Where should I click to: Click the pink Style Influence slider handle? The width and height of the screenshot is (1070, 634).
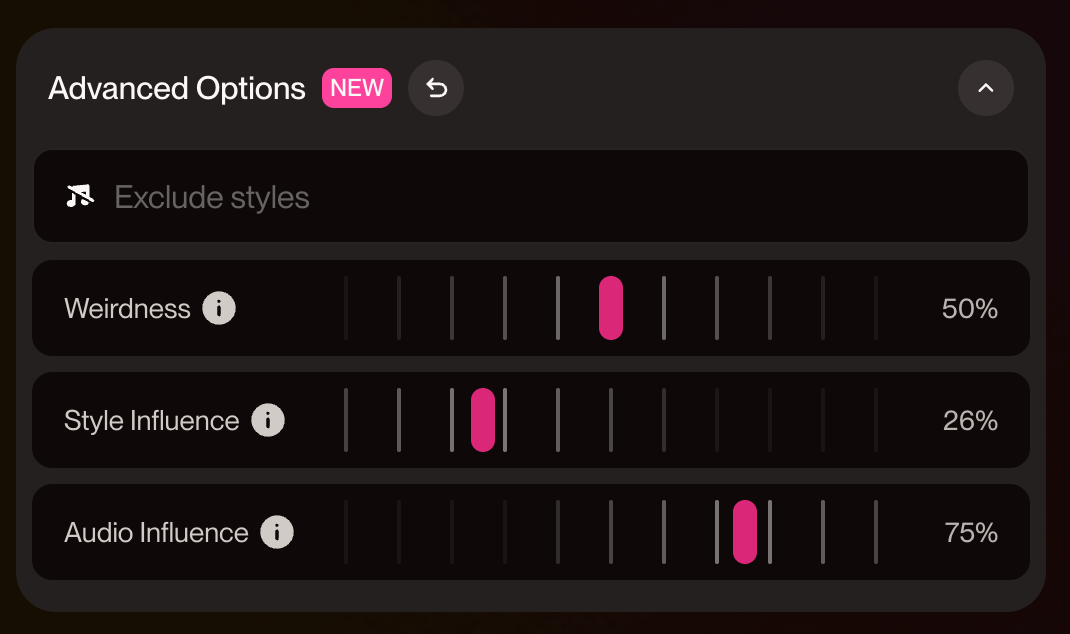tap(484, 420)
